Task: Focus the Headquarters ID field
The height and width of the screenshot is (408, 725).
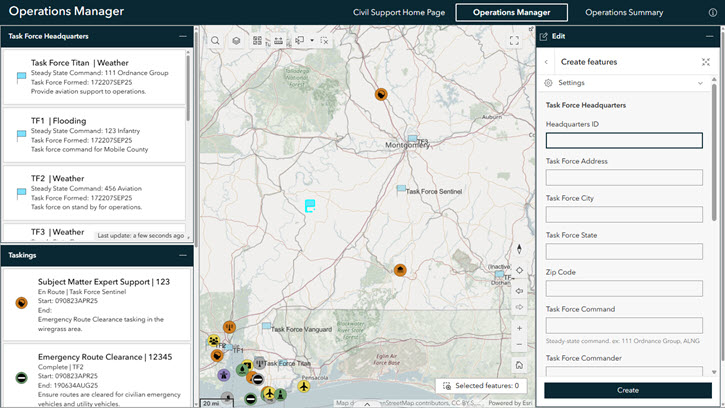Action: tap(624, 141)
